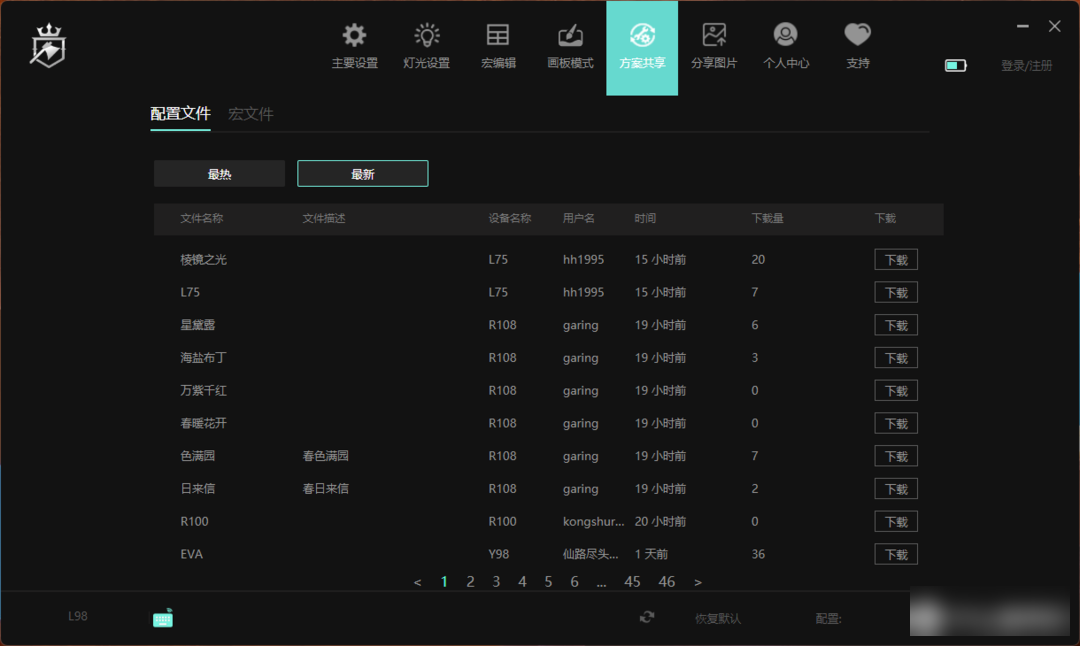This screenshot has width=1080, height=646.
Task: Sort list by 最新
Action: [362, 174]
